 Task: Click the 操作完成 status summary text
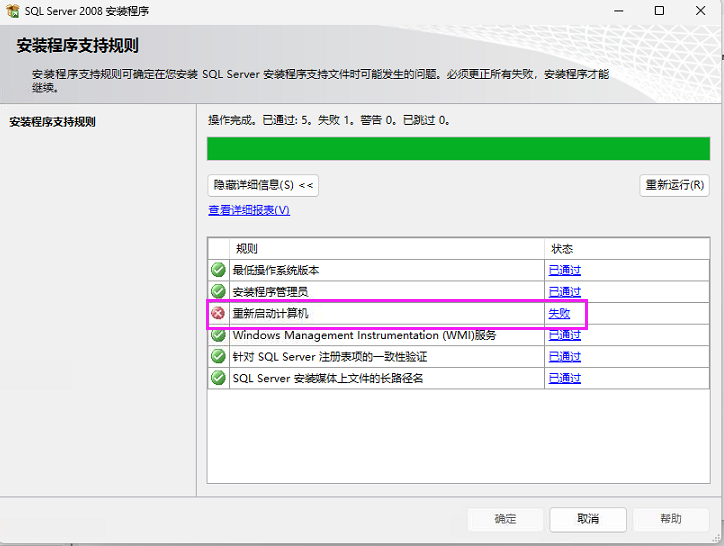pyautogui.click(x=329, y=121)
